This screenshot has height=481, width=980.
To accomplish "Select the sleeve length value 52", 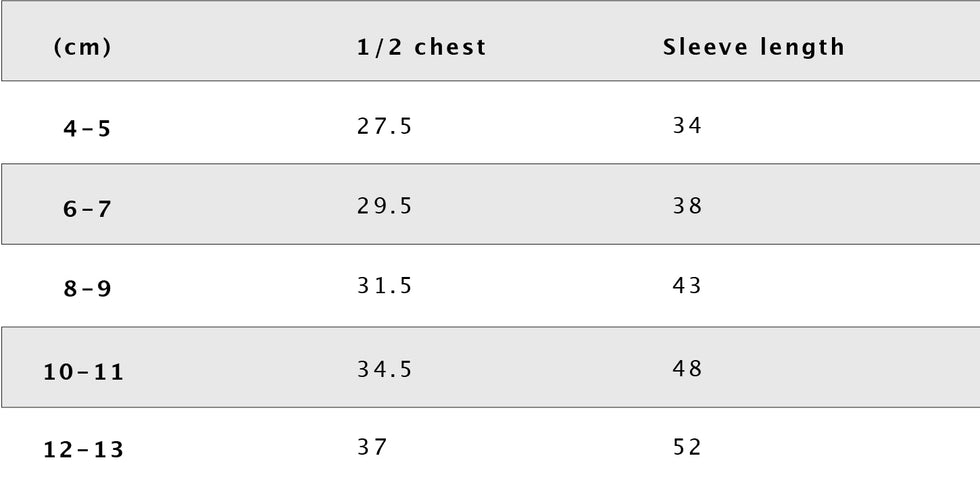I will coord(688,447).
